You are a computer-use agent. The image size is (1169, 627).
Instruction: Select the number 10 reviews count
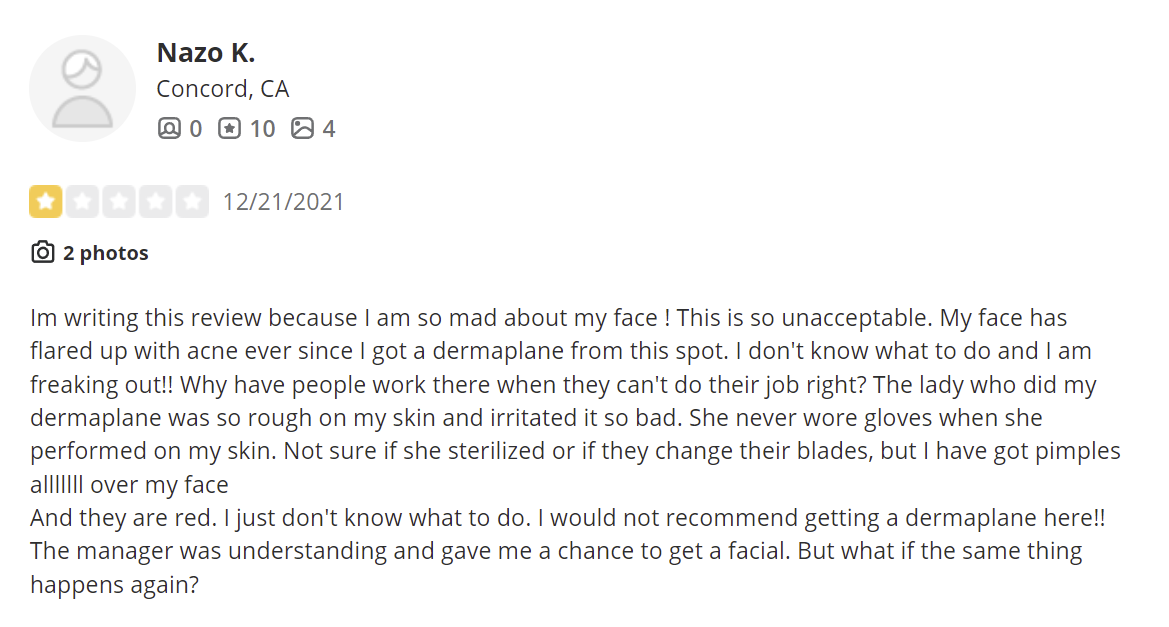(262, 129)
